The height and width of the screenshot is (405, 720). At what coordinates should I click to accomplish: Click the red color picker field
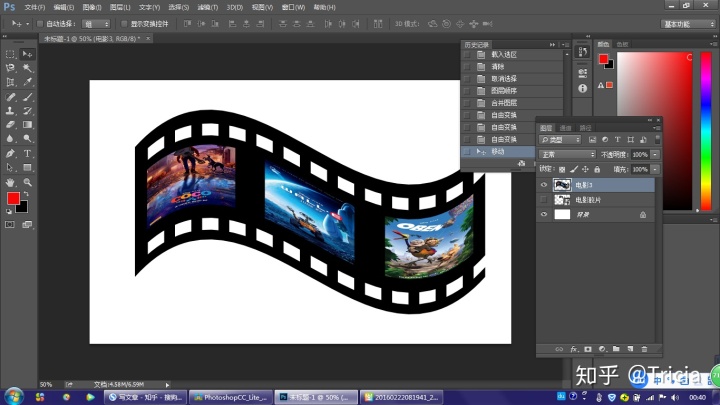click(x=654, y=131)
